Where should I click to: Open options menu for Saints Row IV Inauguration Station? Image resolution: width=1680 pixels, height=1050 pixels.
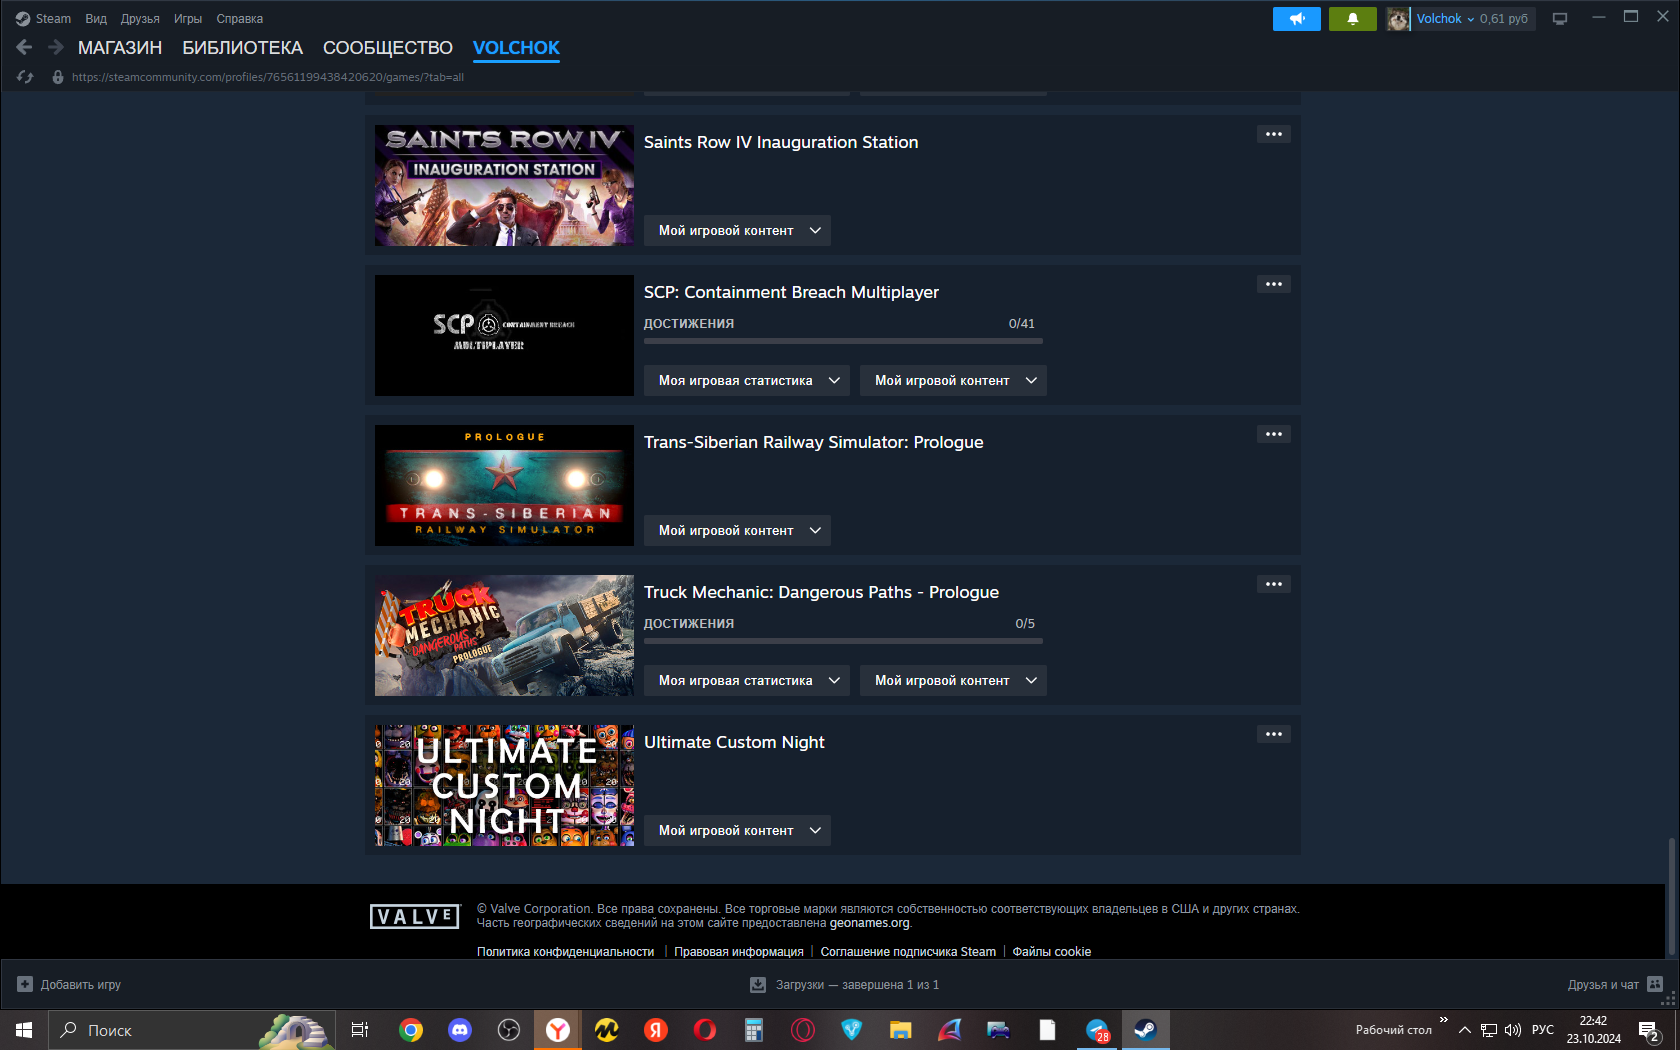pos(1274,134)
